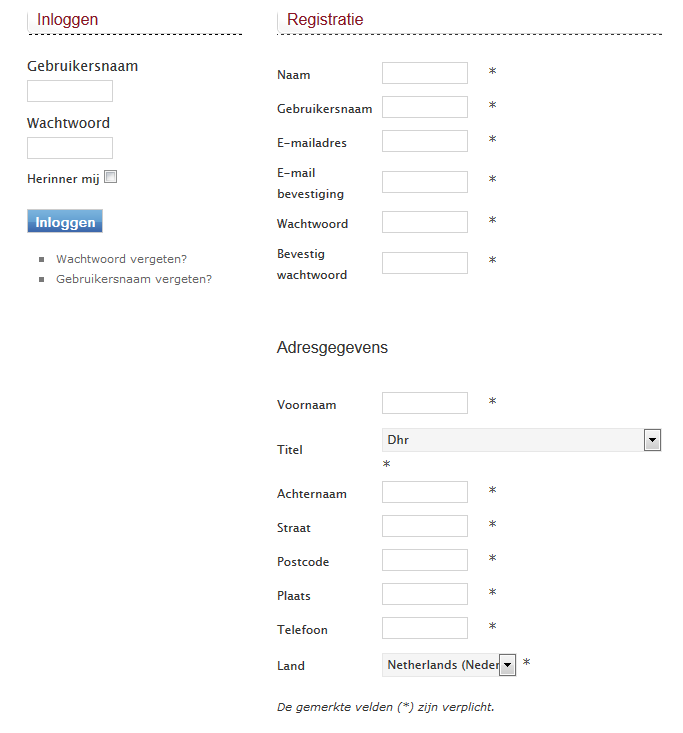Expand the Titel dropdown showing Dhr
683x733 pixels.
tap(521, 440)
